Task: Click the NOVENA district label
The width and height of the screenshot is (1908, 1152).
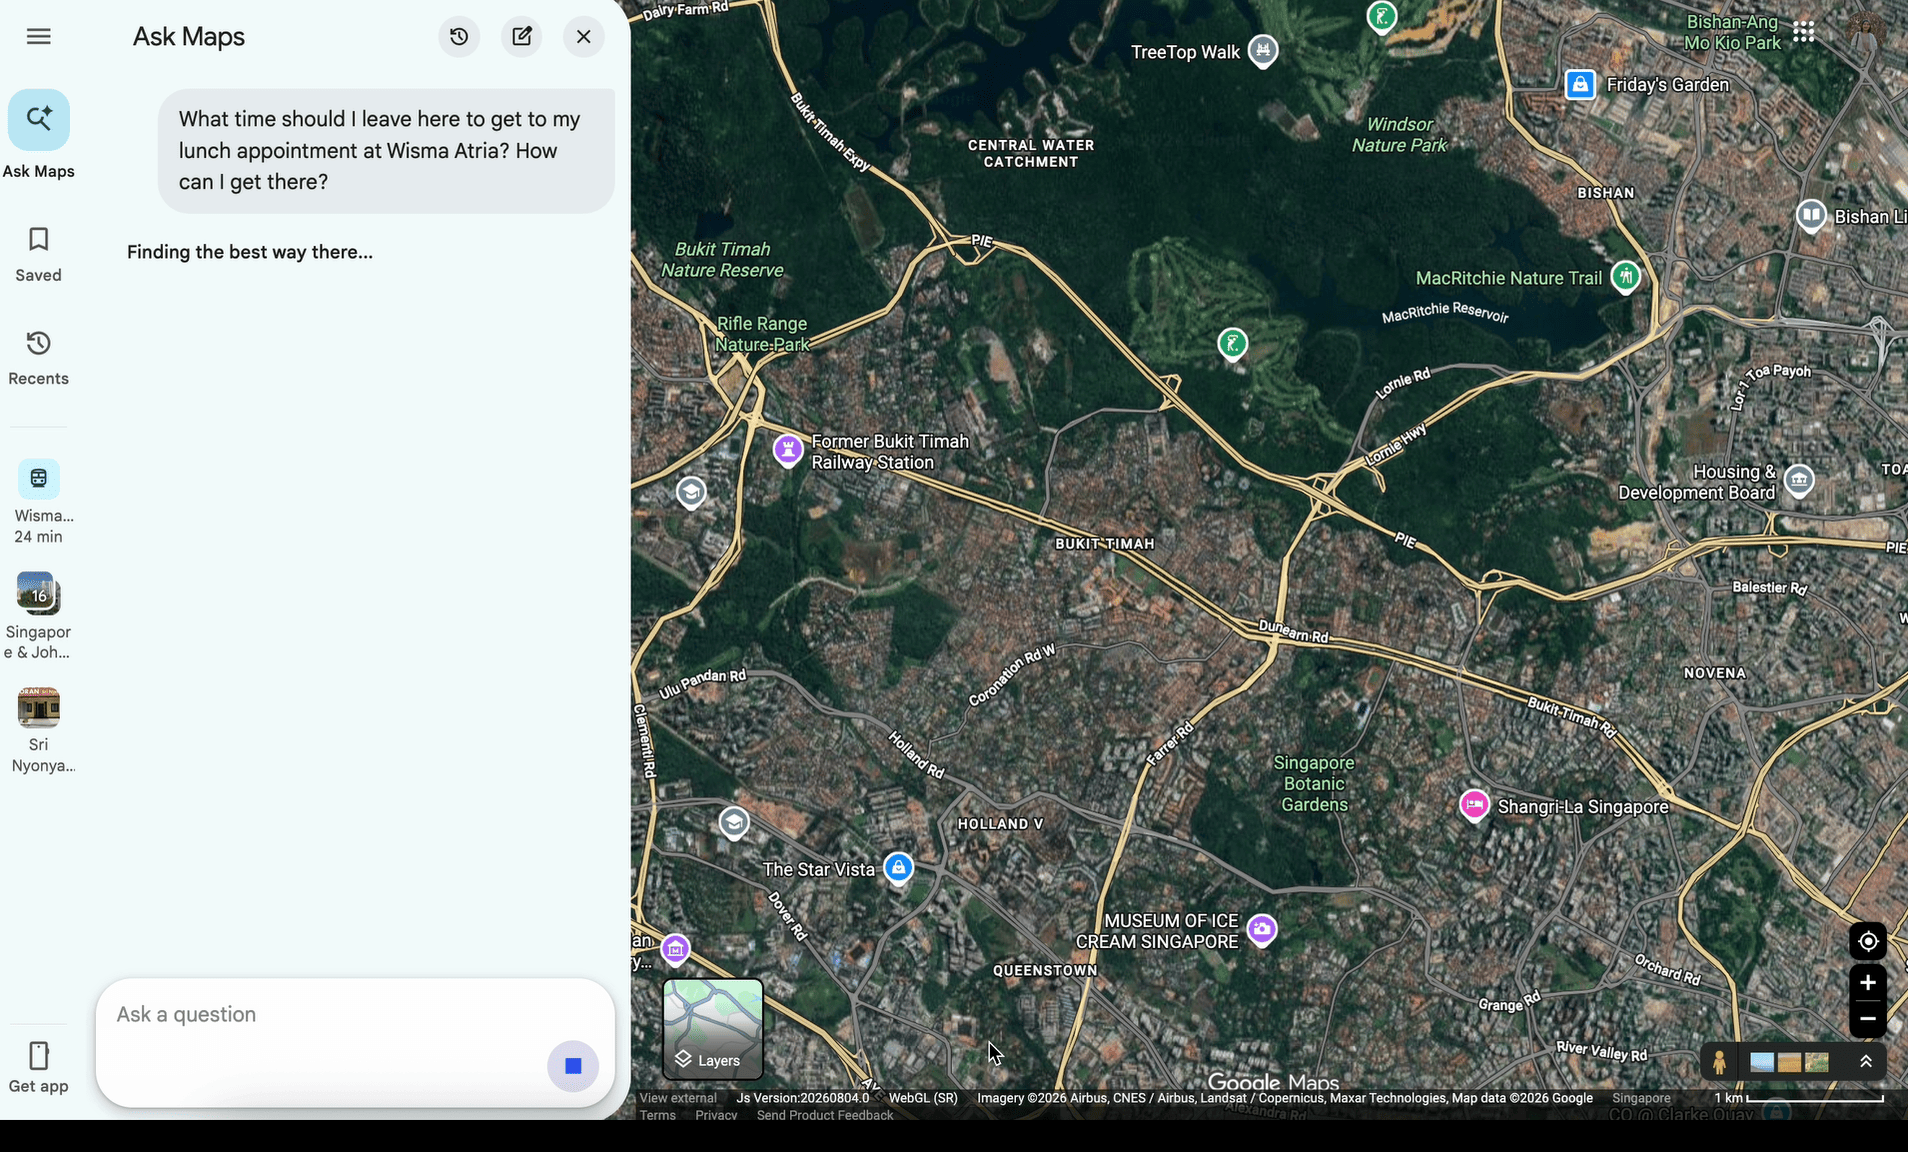Action: [x=1715, y=673]
